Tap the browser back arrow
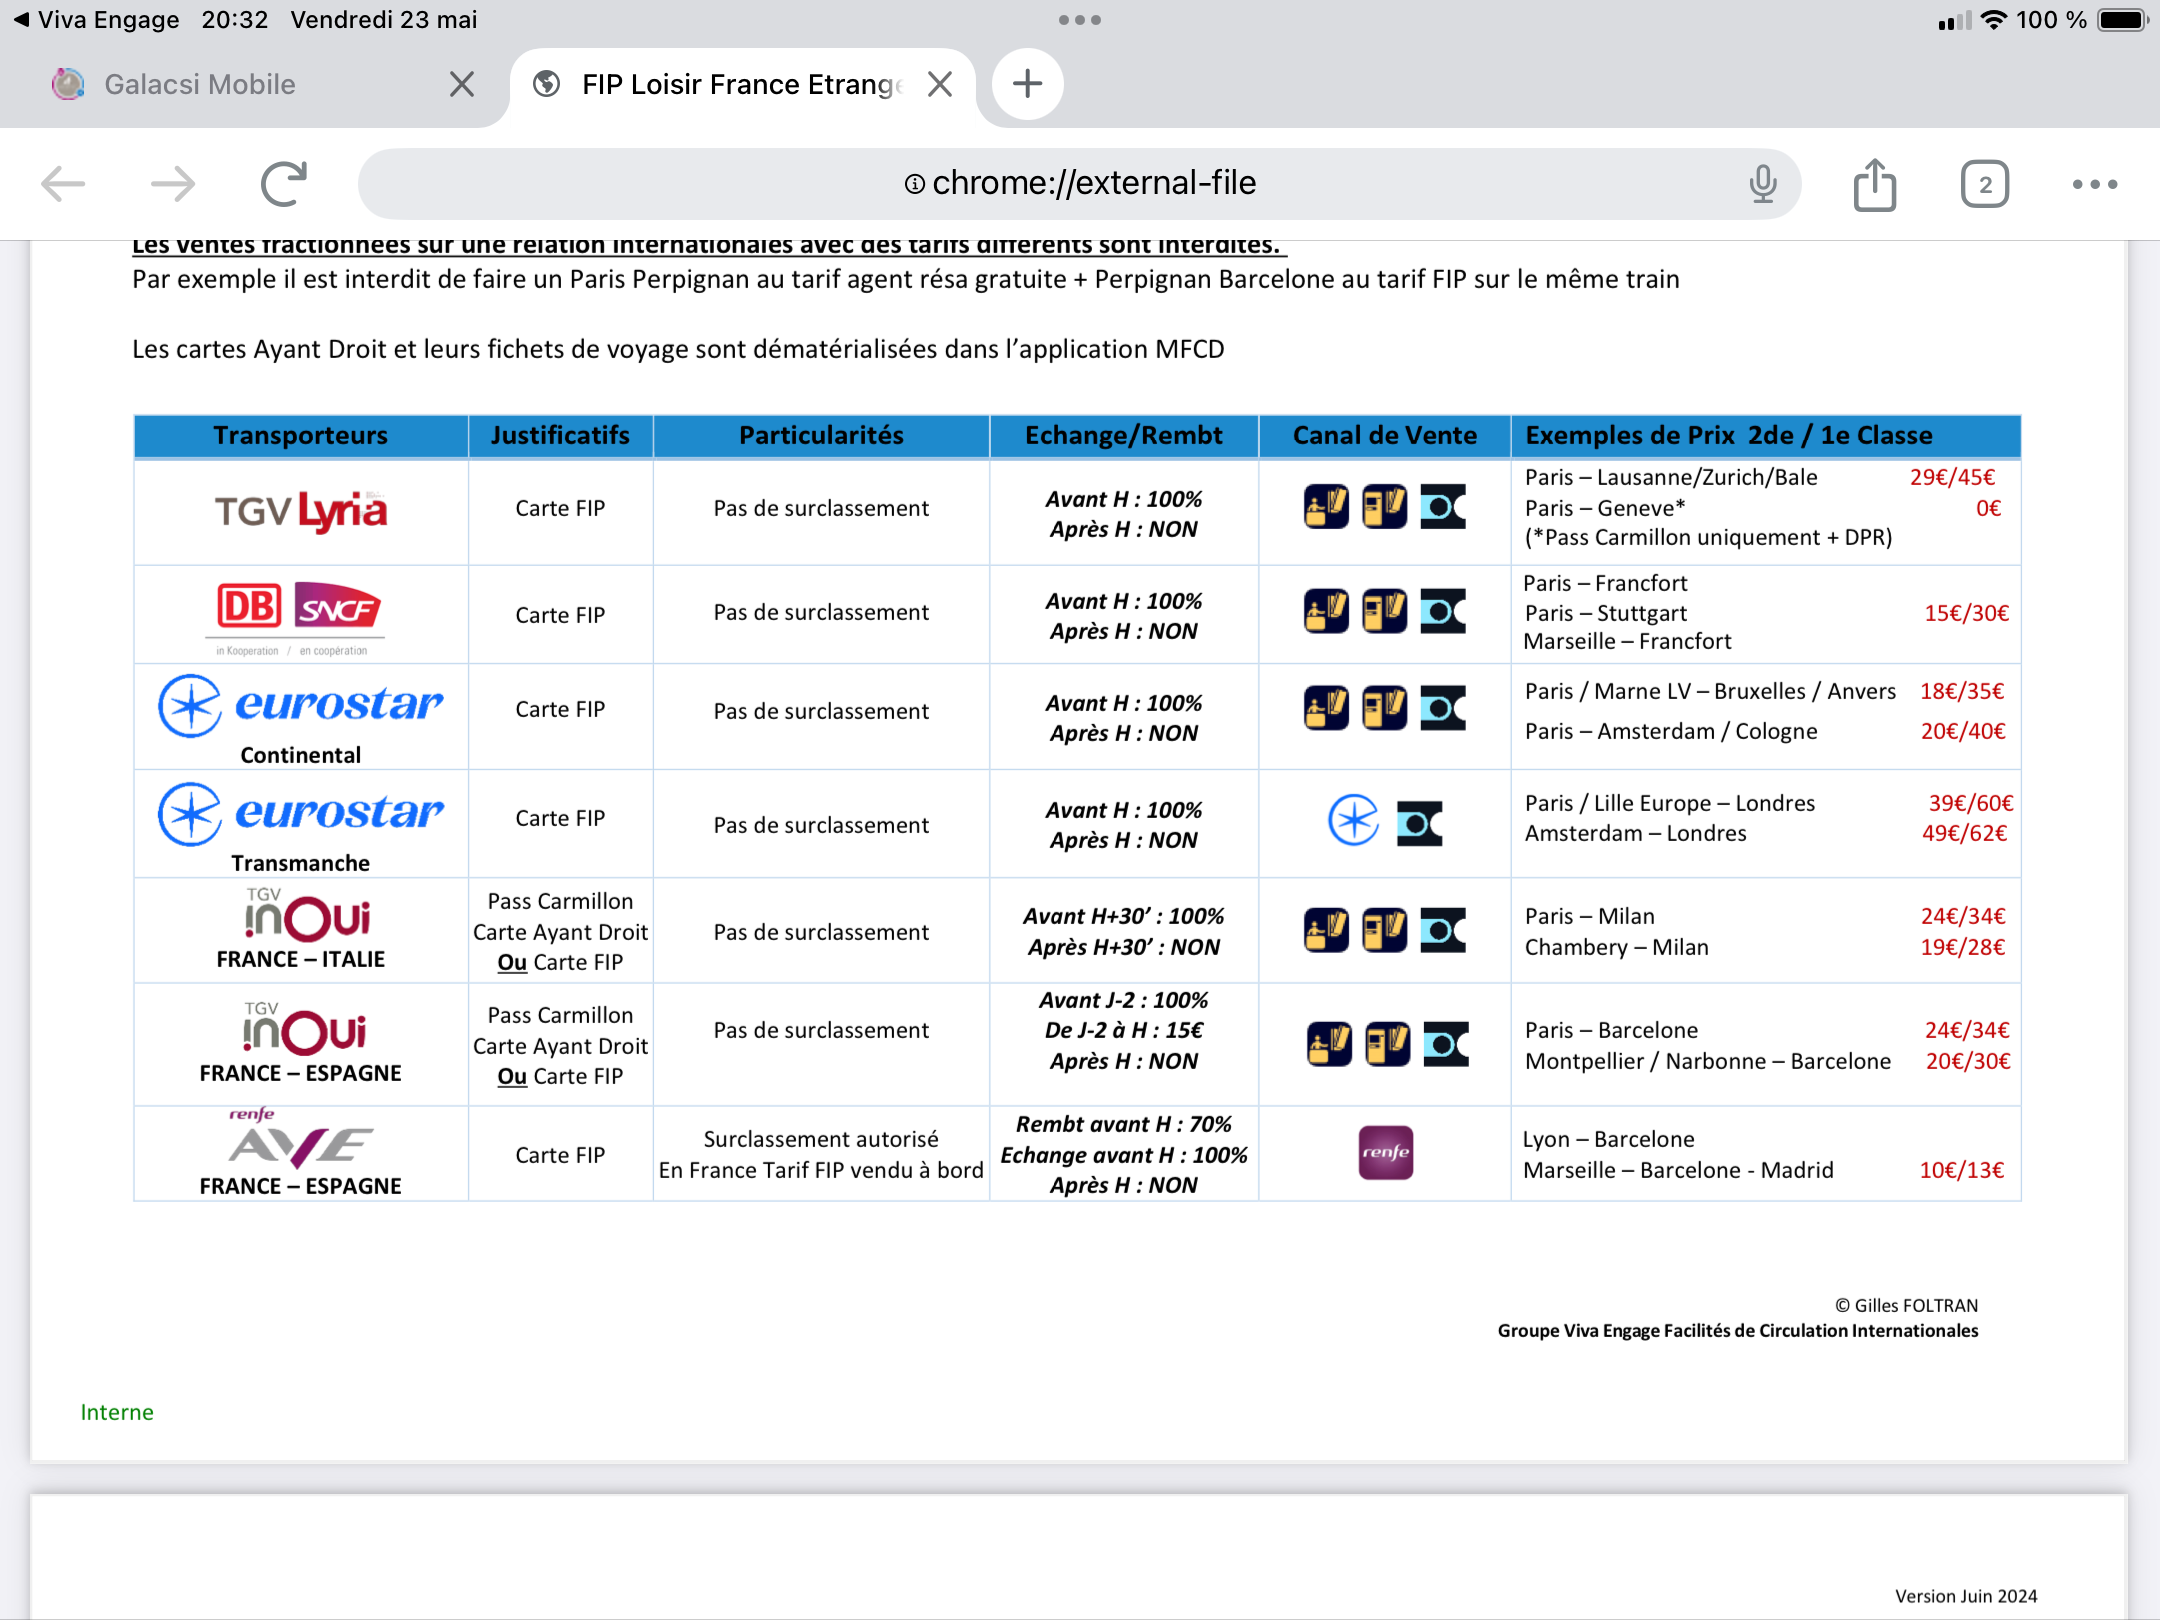This screenshot has width=2160, height=1620. click(63, 184)
